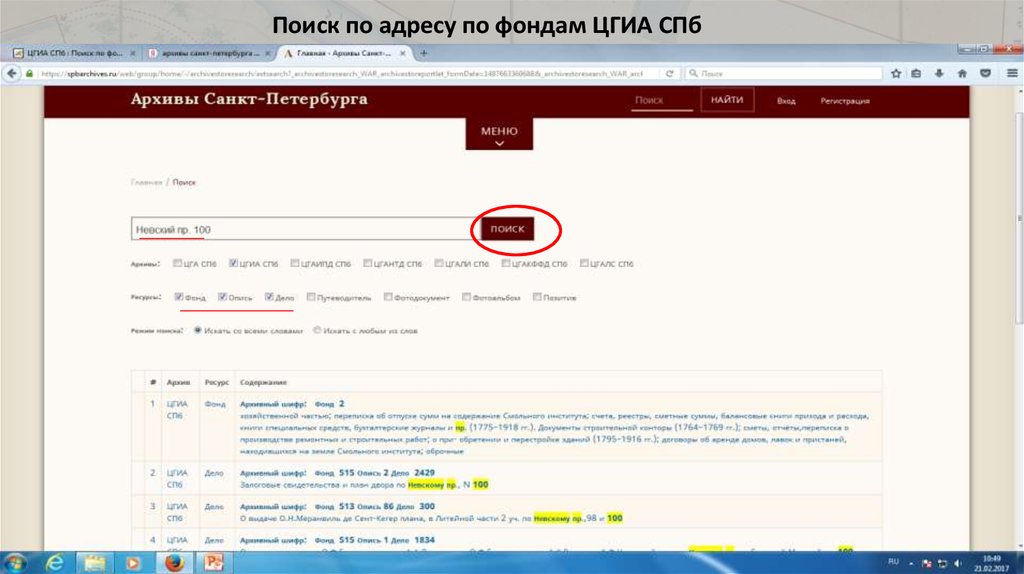Open PowerPoint from the taskbar
The height and width of the screenshot is (574, 1024).
pyautogui.click(x=213, y=561)
